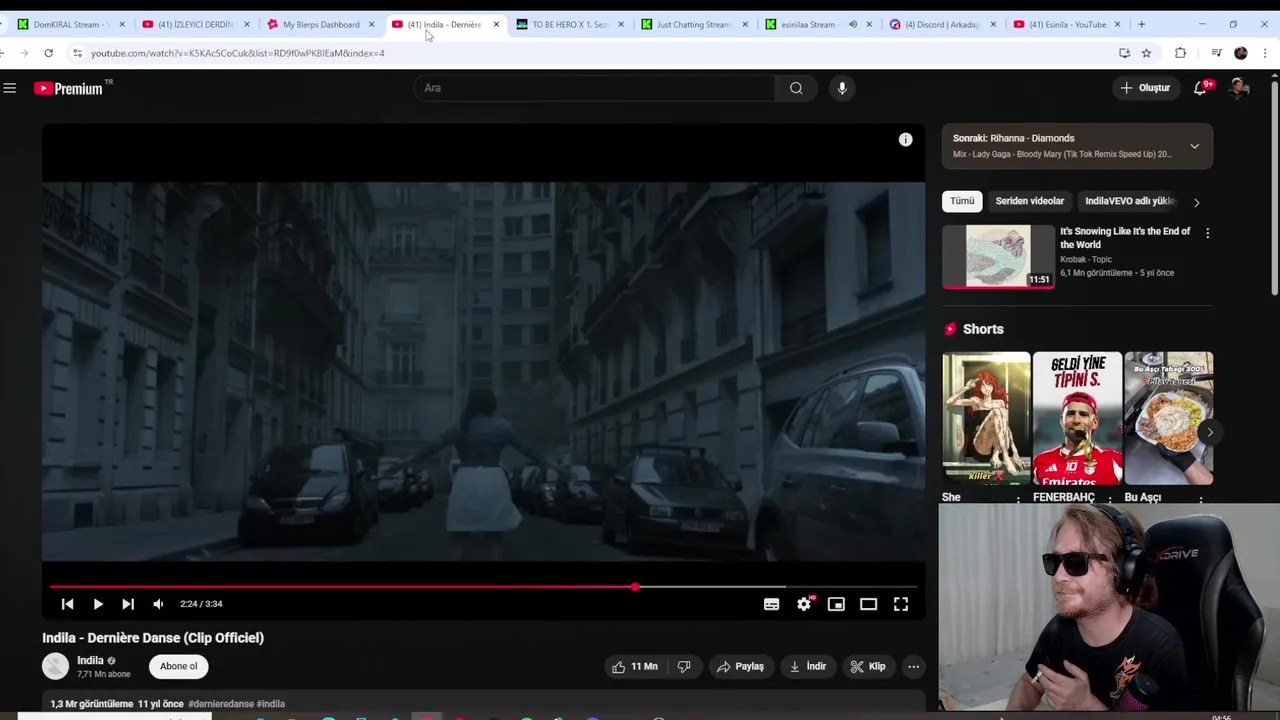Select the IndilaVEVO adlı yükle chip

point(1129,201)
